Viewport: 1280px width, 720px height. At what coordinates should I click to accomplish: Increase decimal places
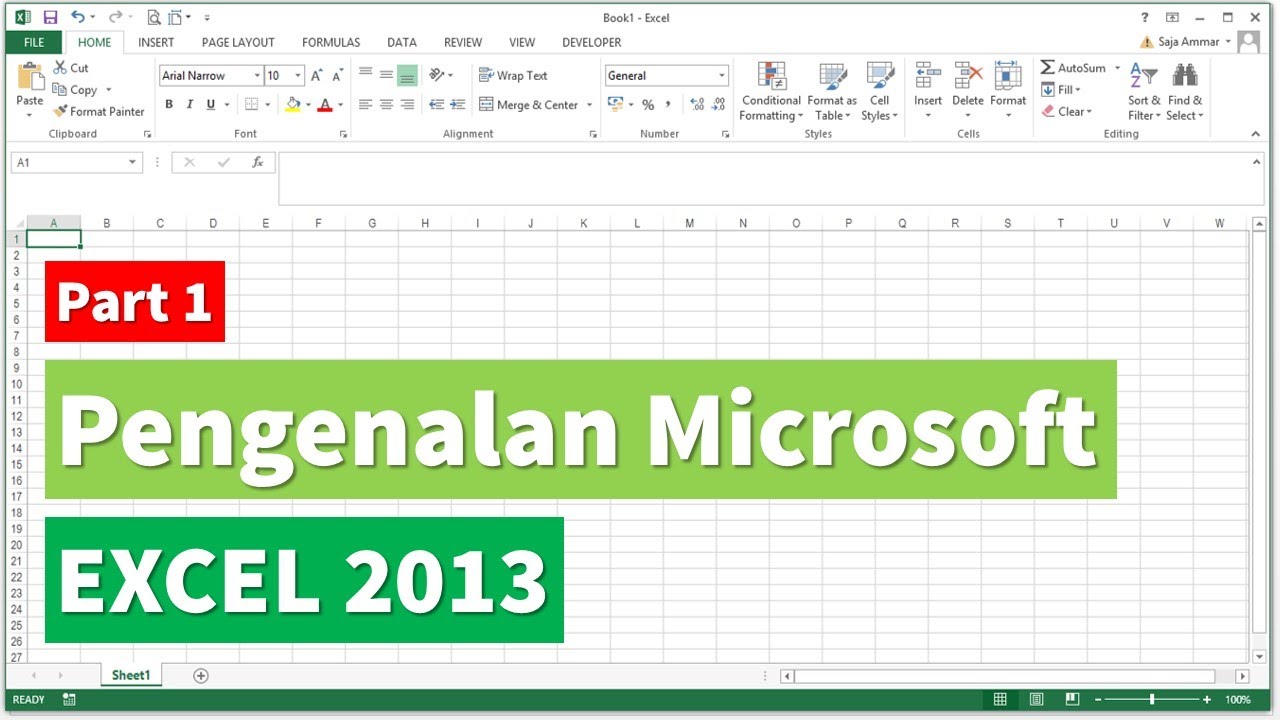[697, 105]
